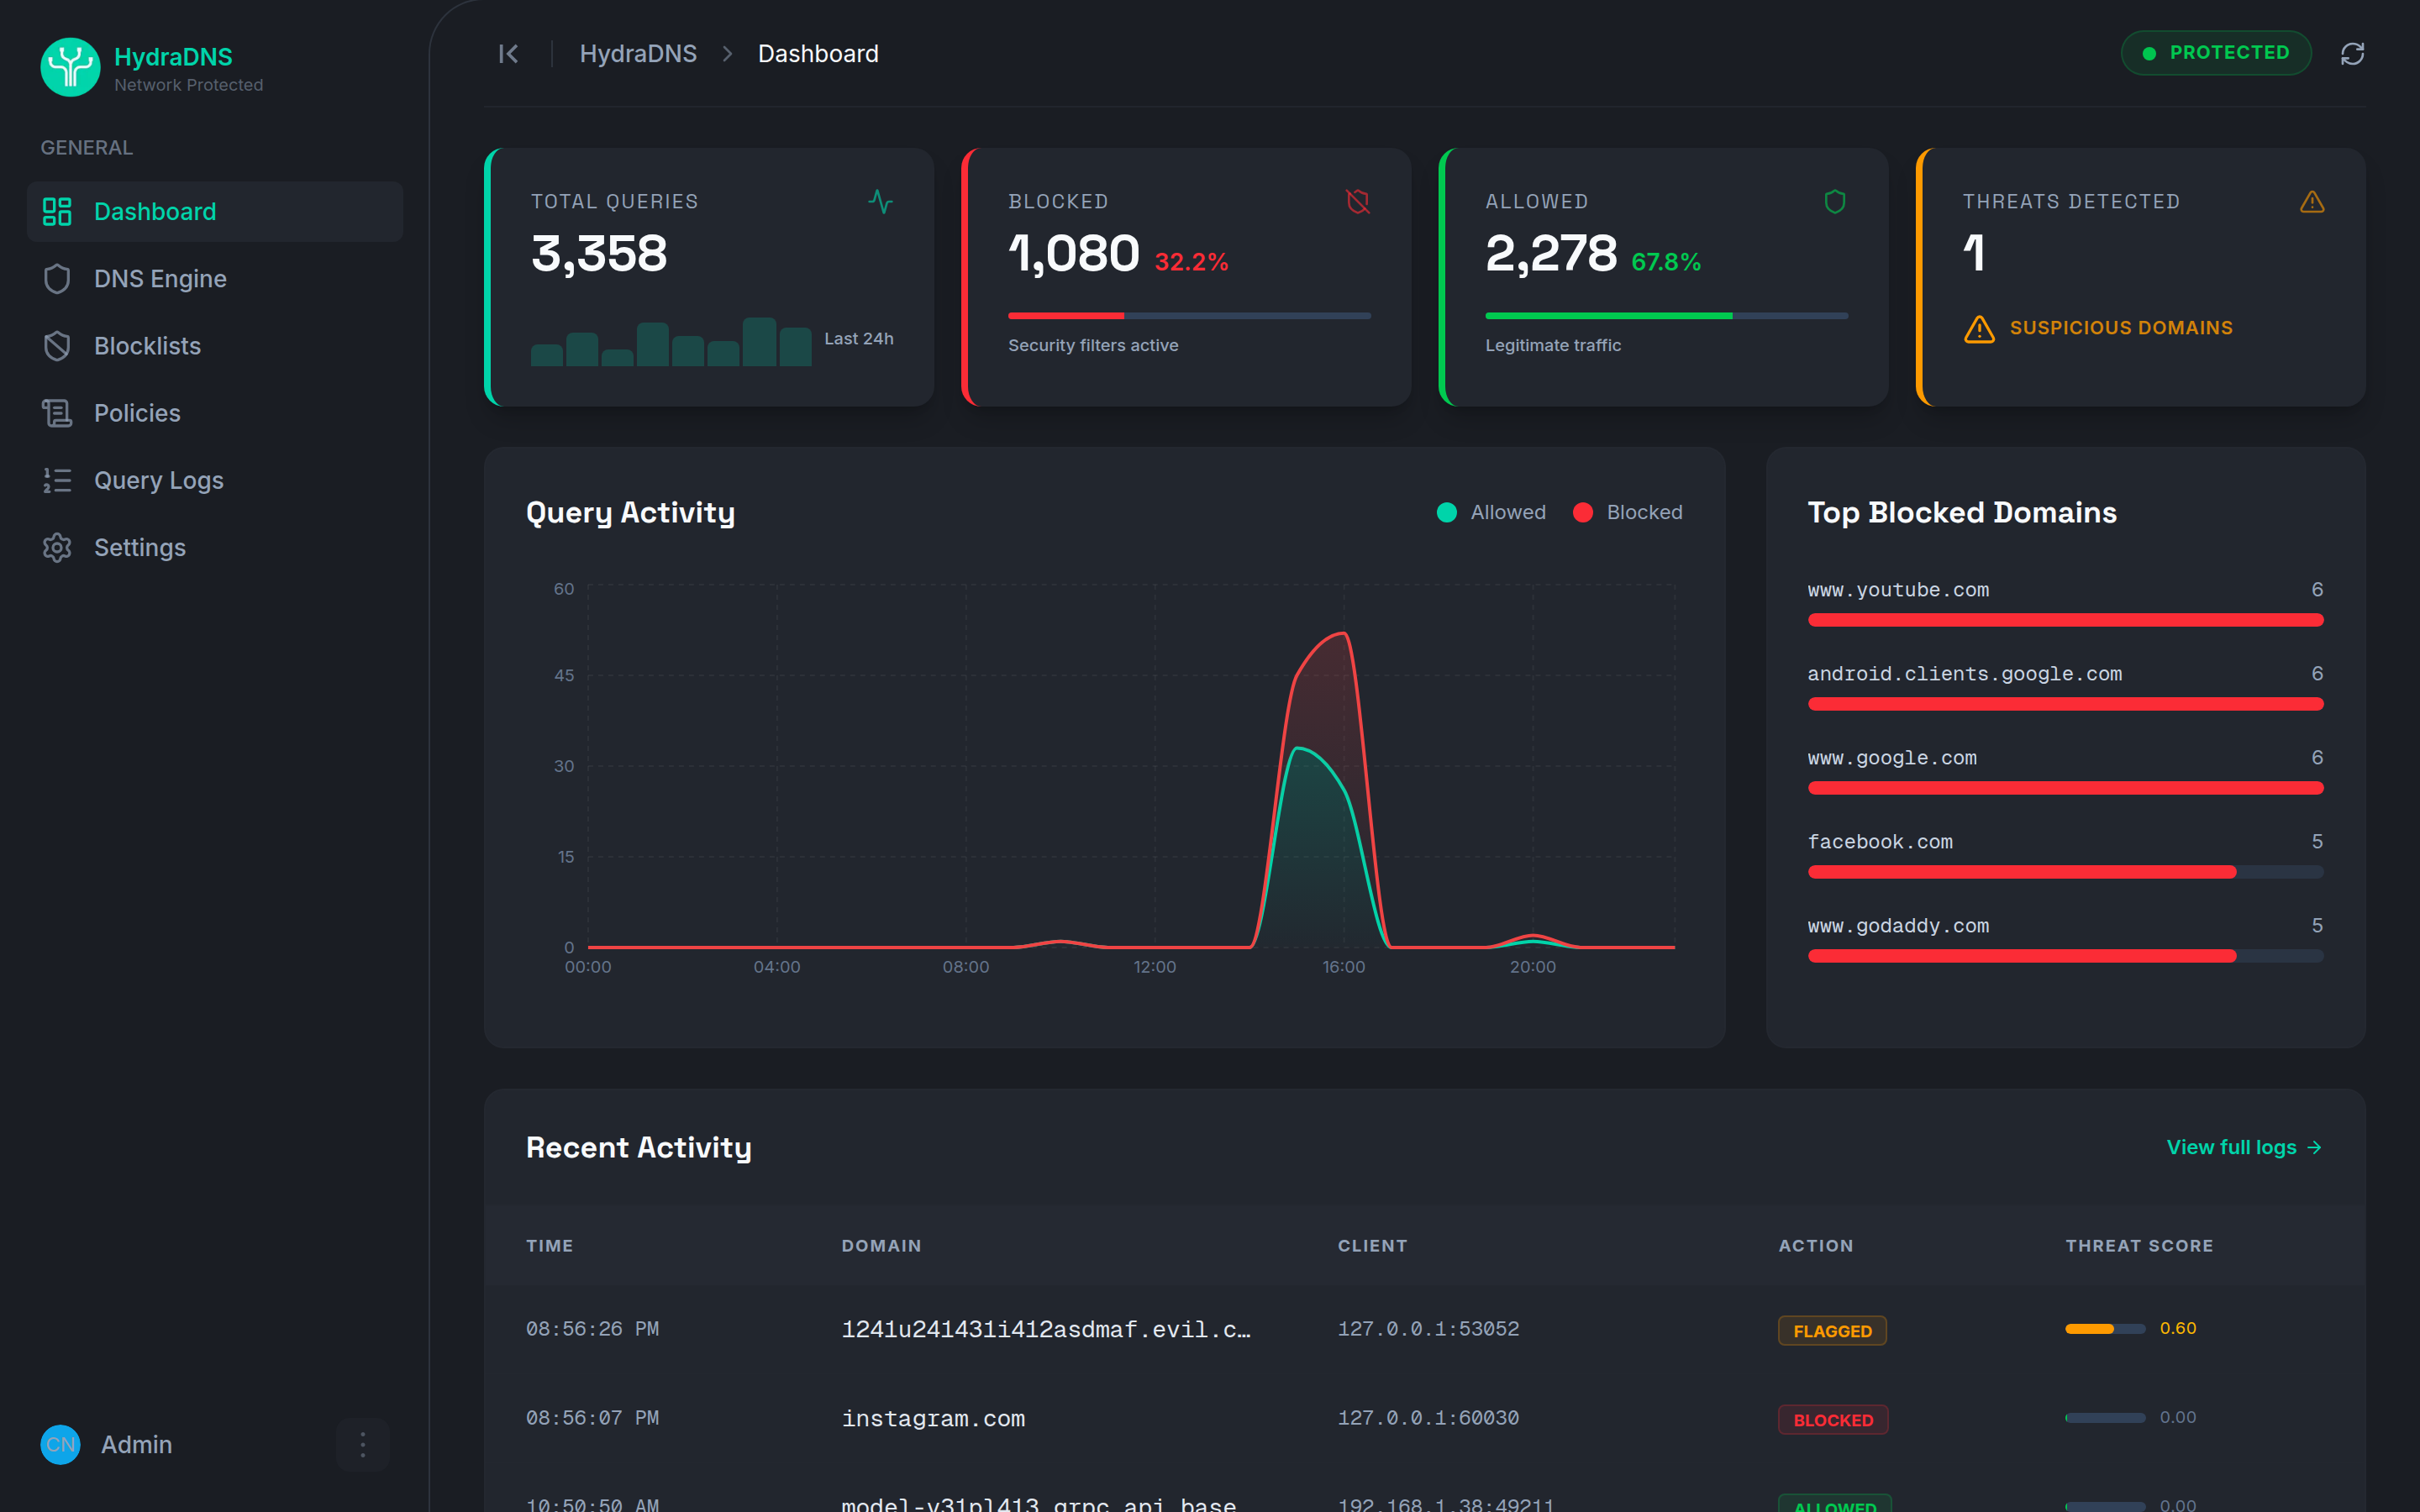Screen dimensions: 2420x1512
Task: Click the warning icon beside Suspicious Domains
Action: 1979,329
